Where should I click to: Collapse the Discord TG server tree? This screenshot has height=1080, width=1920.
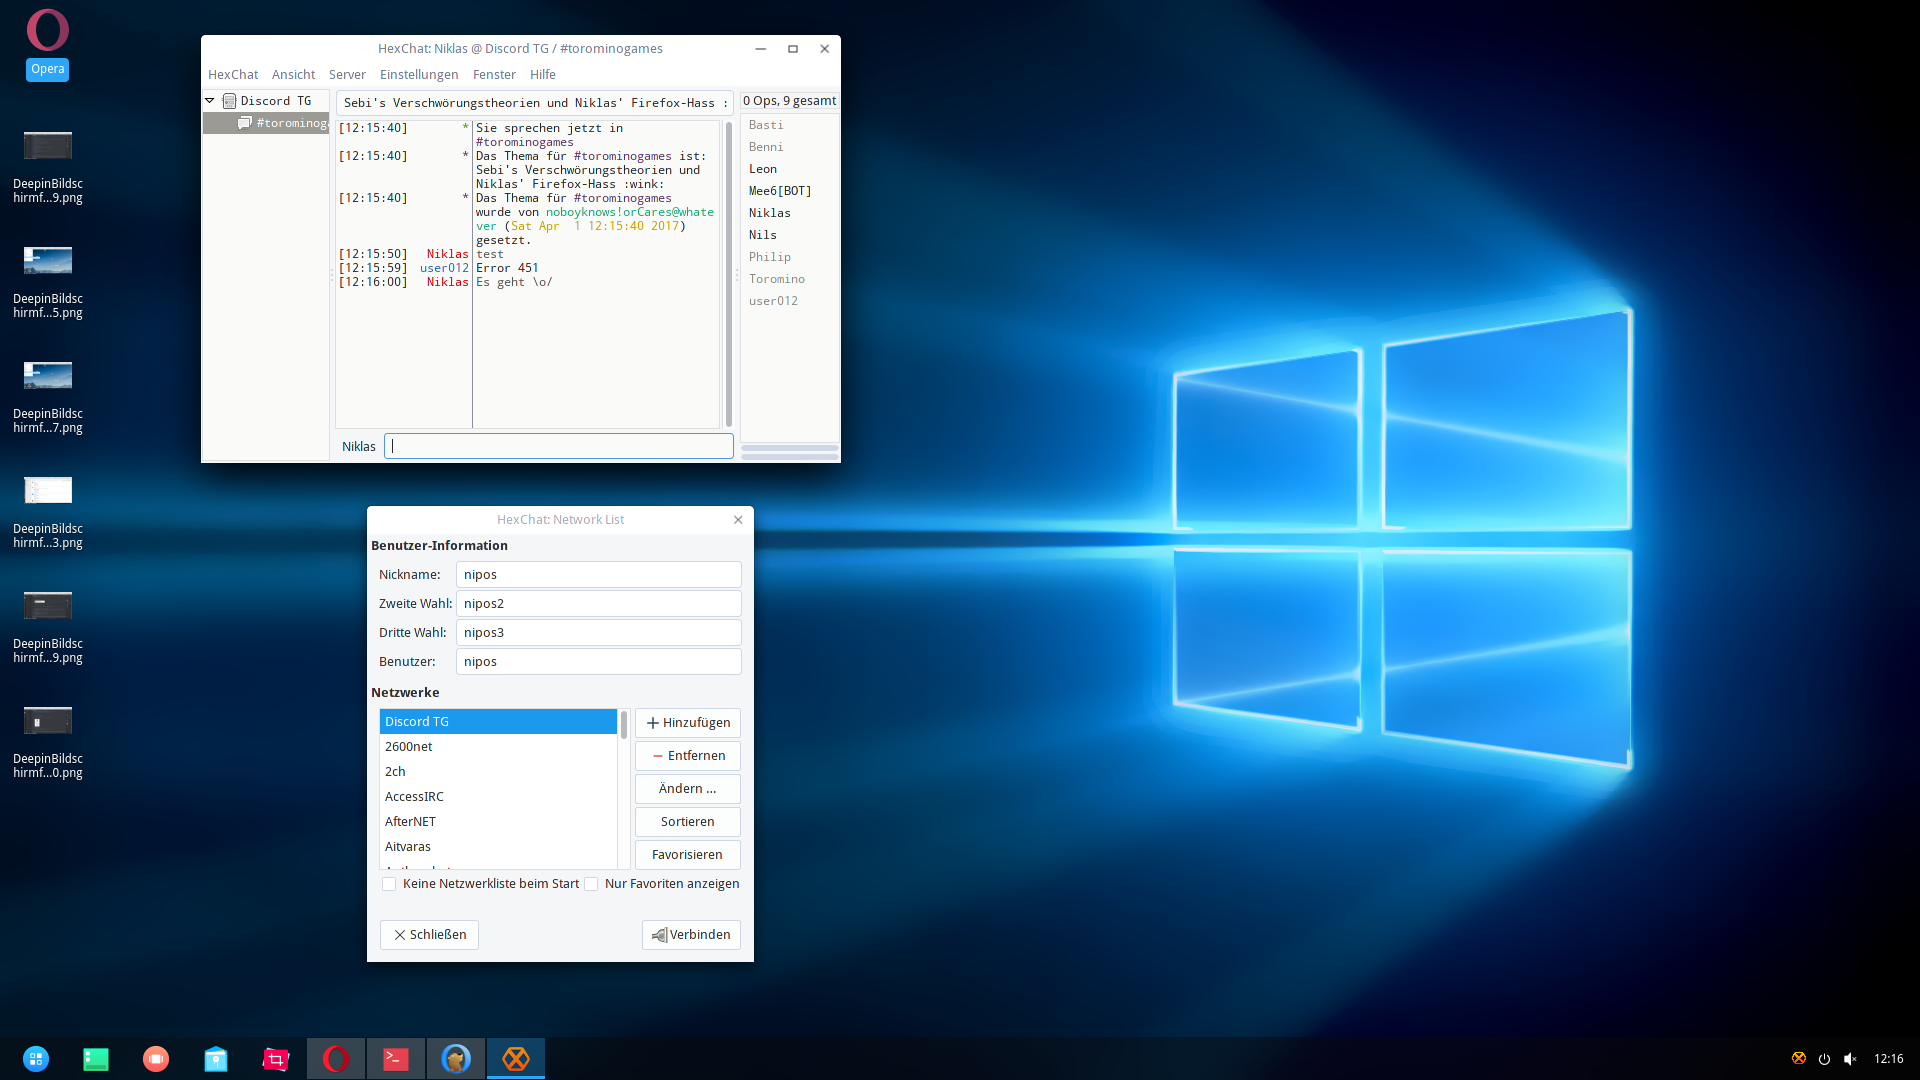(210, 101)
